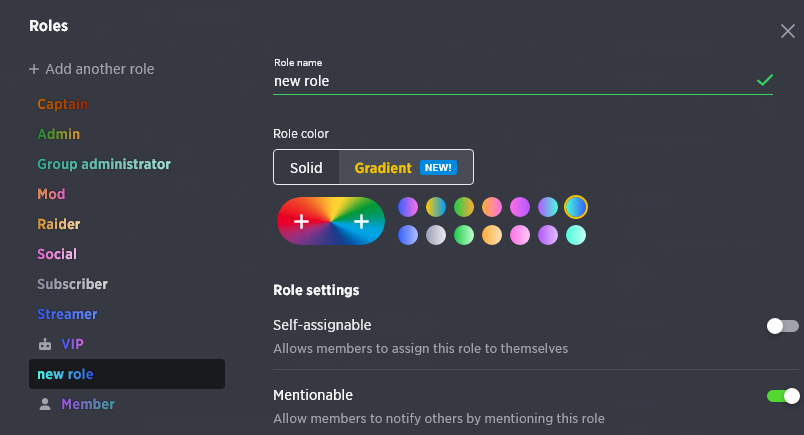Click the bot icon next to VIP
Image resolution: width=804 pixels, height=435 pixels.
click(x=45, y=344)
